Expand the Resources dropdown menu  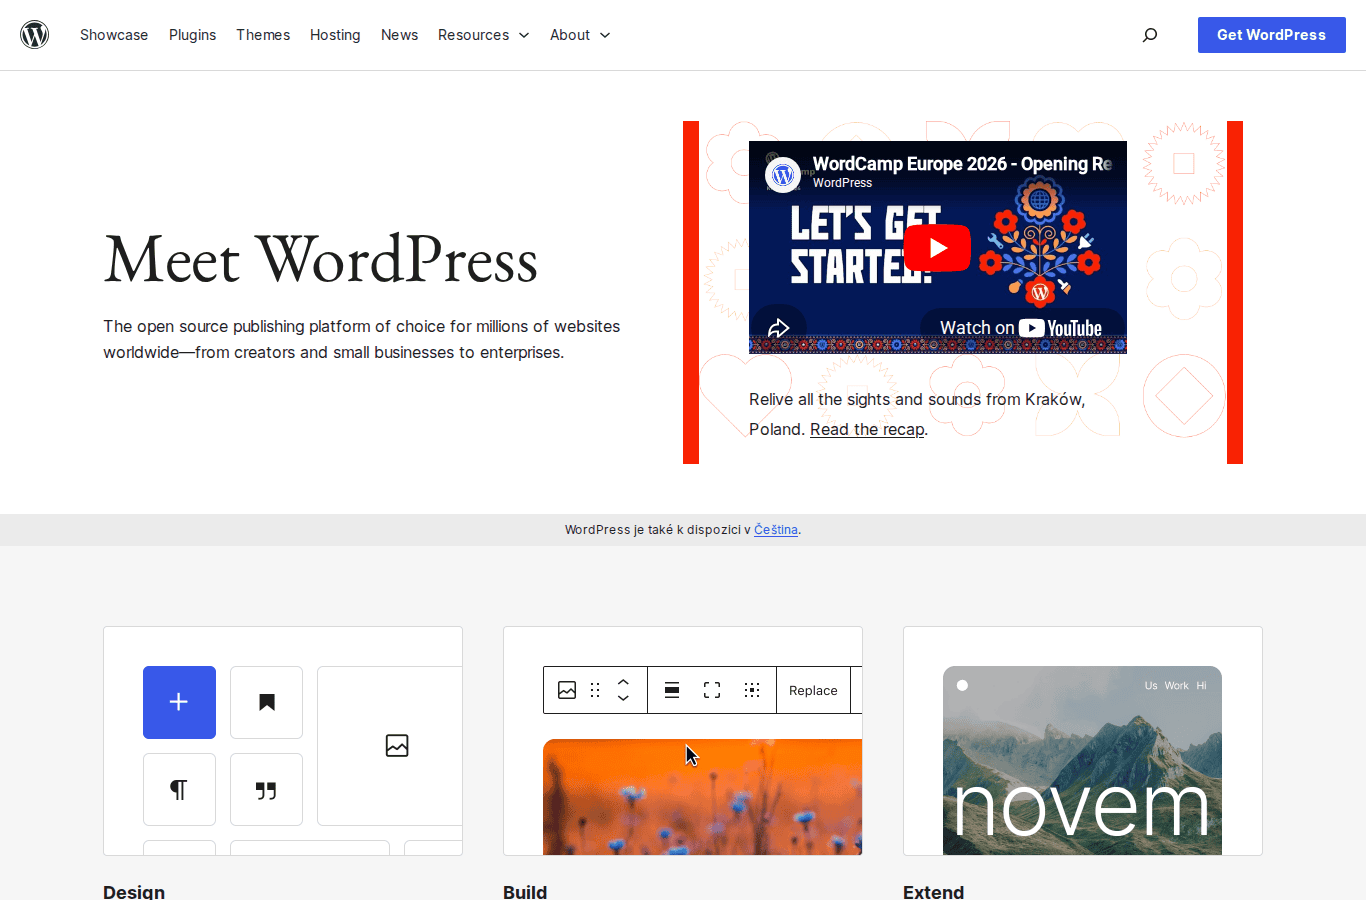(x=483, y=35)
